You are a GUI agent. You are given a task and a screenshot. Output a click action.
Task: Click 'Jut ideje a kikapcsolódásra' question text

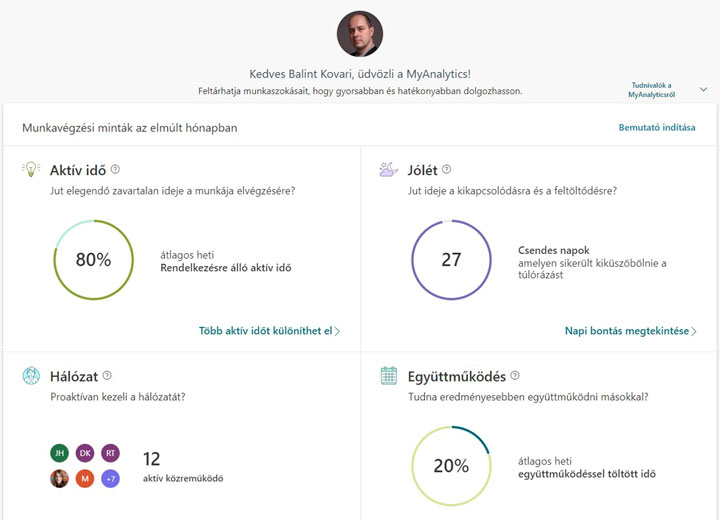[512, 191]
